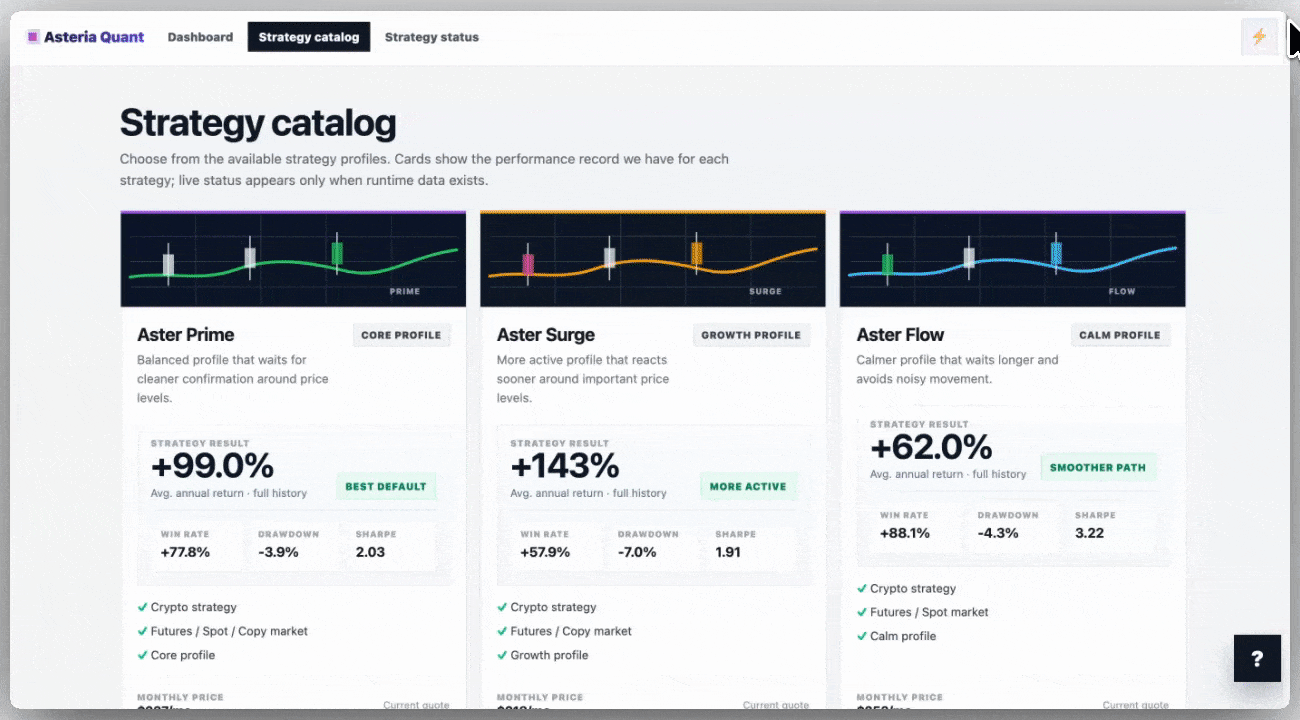Image resolution: width=1300 pixels, height=720 pixels.
Task: Click Crypto strategy checkmark in Aster Prime
Action: 142,607
